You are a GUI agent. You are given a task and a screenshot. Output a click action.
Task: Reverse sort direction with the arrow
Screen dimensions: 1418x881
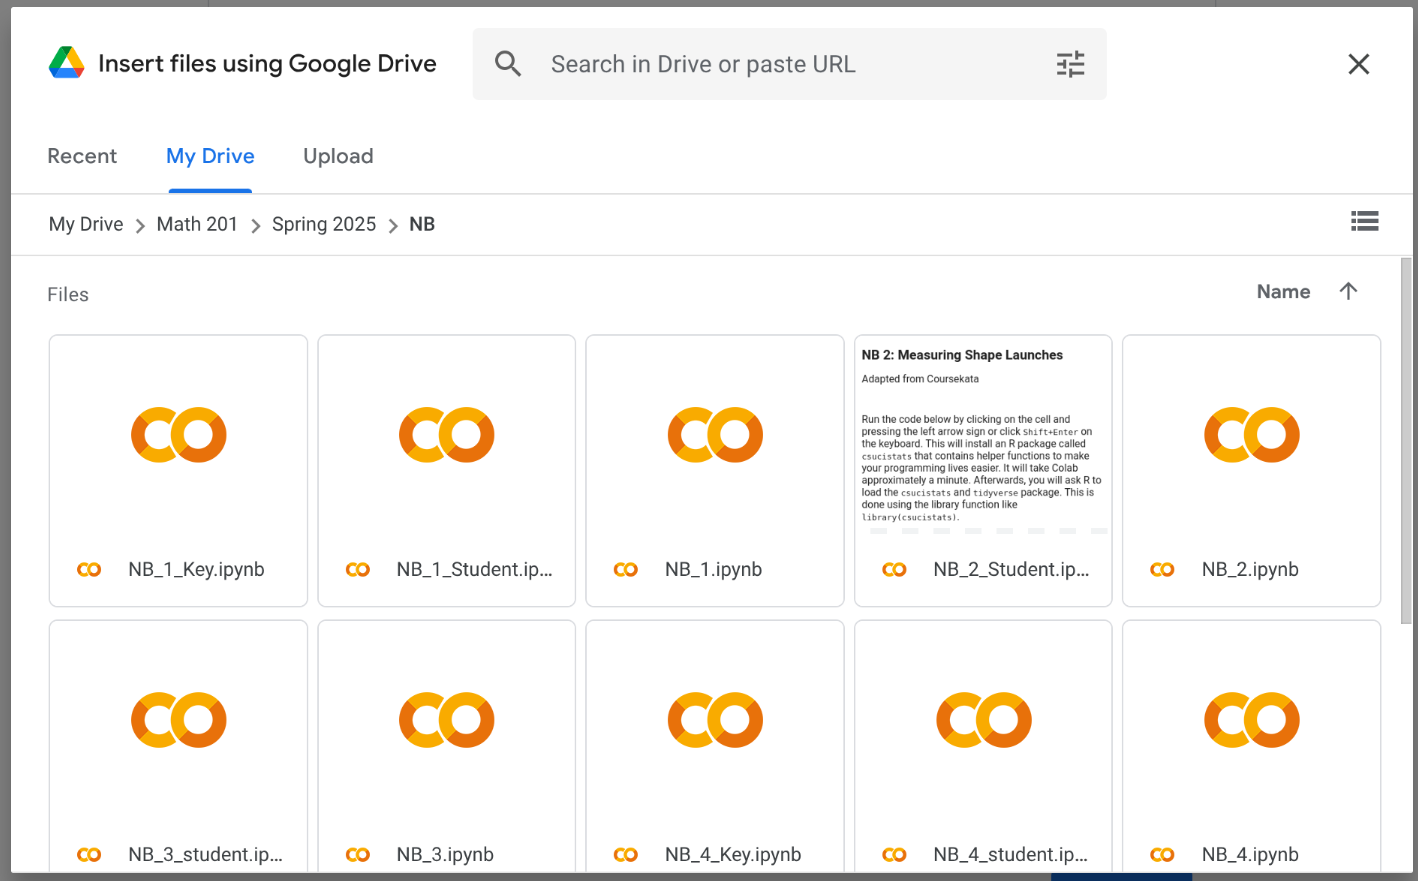tap(1348, 291)
